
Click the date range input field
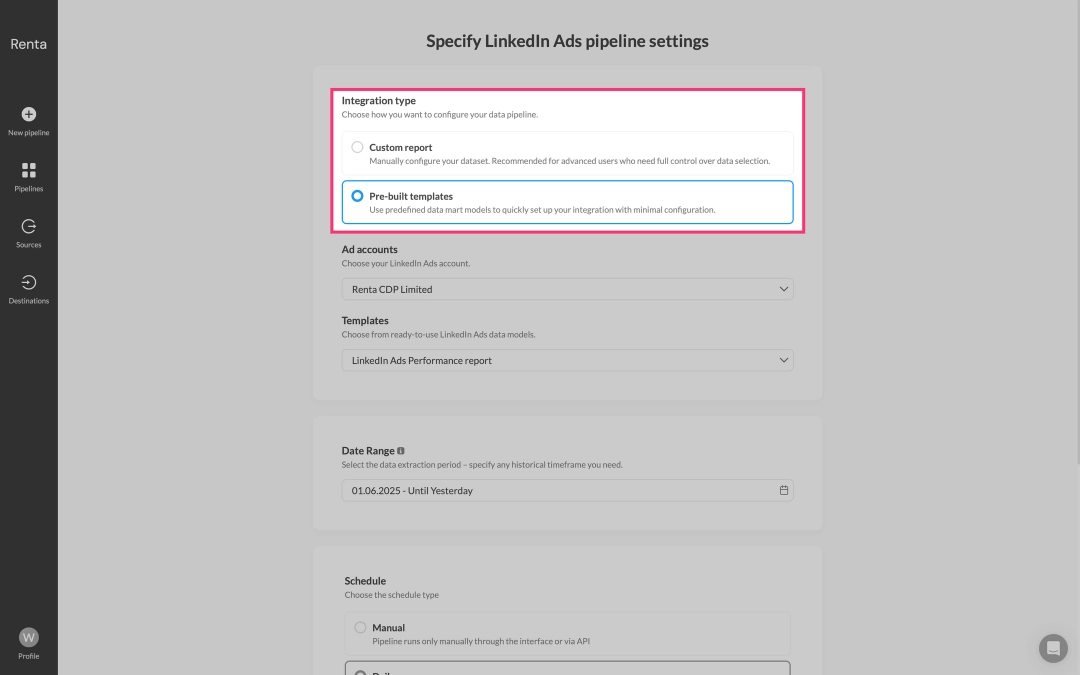[x=560, y=491]
